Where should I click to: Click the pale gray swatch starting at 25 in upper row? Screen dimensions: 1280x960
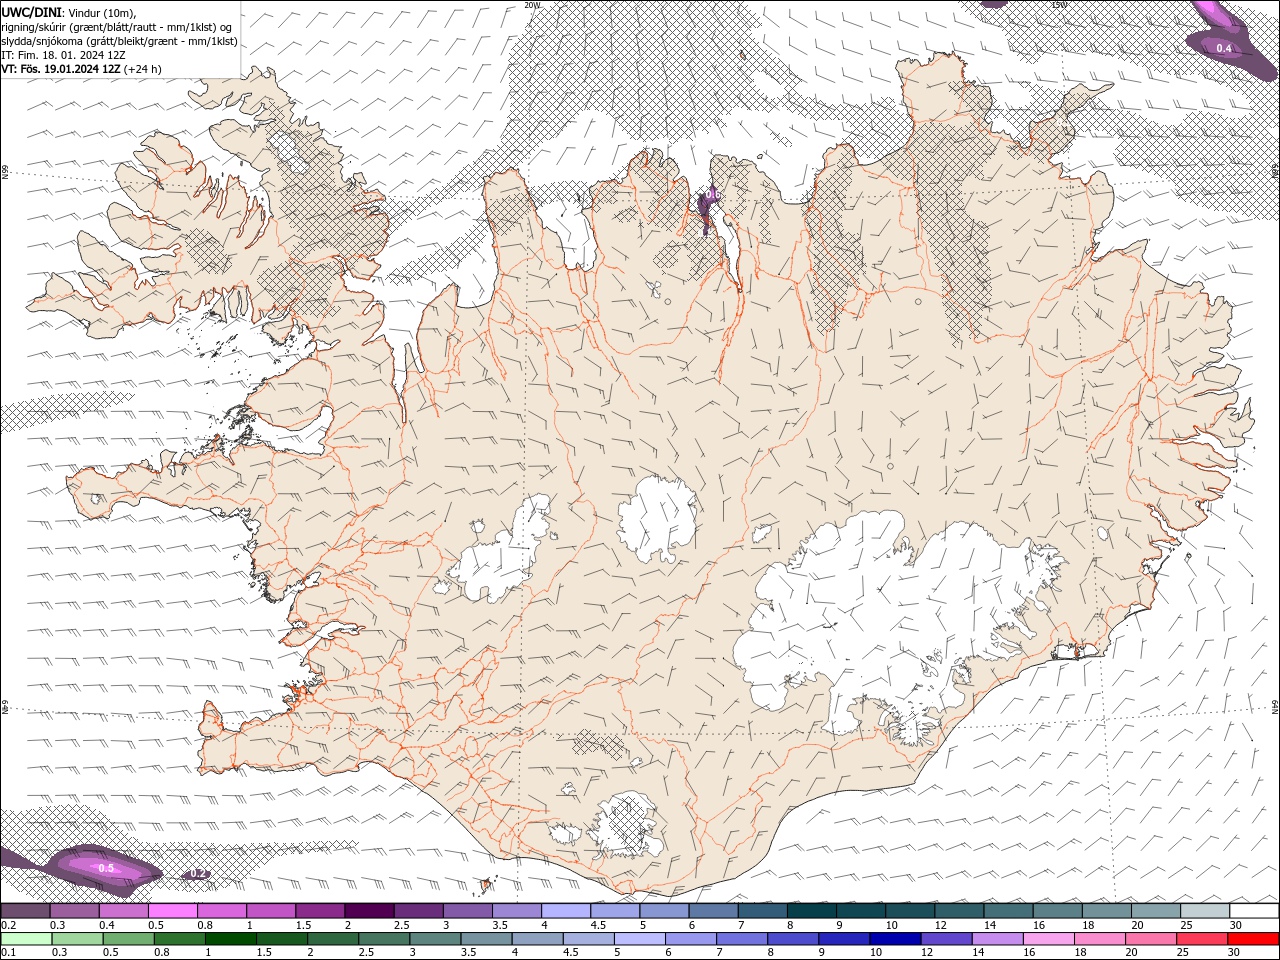tap(1204, 911)
